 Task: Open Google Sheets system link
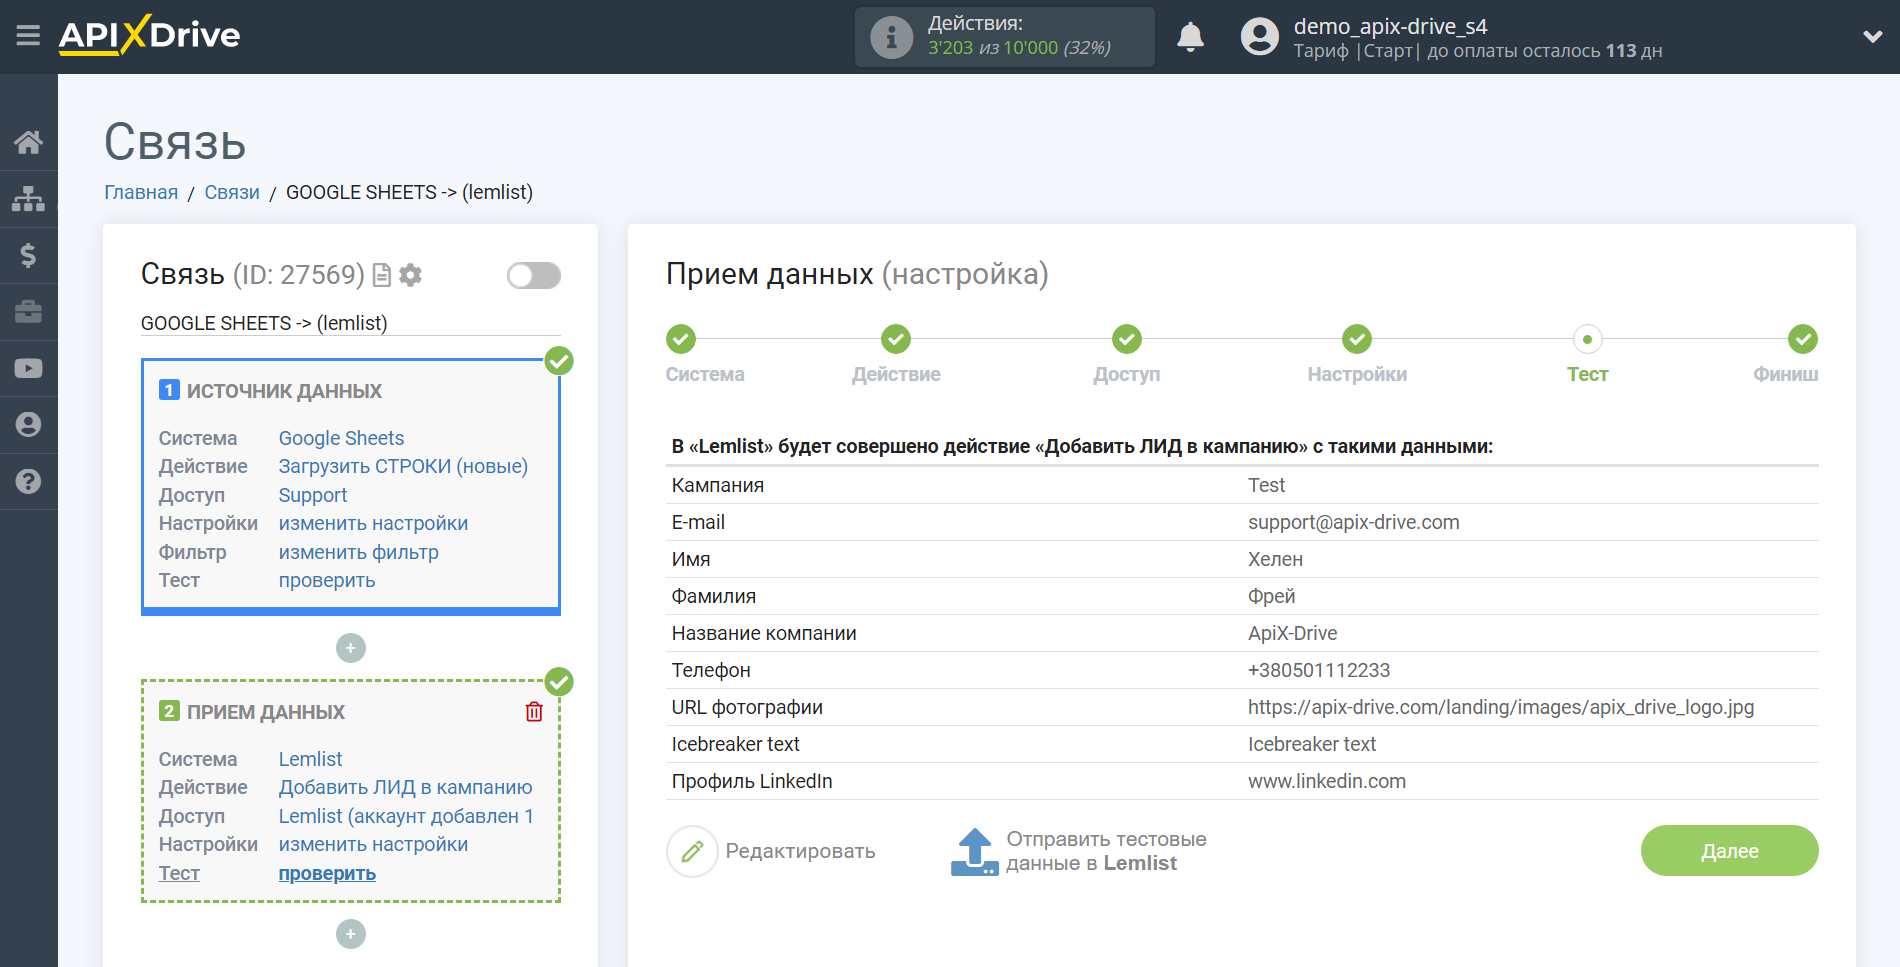(x=341, y=438)
